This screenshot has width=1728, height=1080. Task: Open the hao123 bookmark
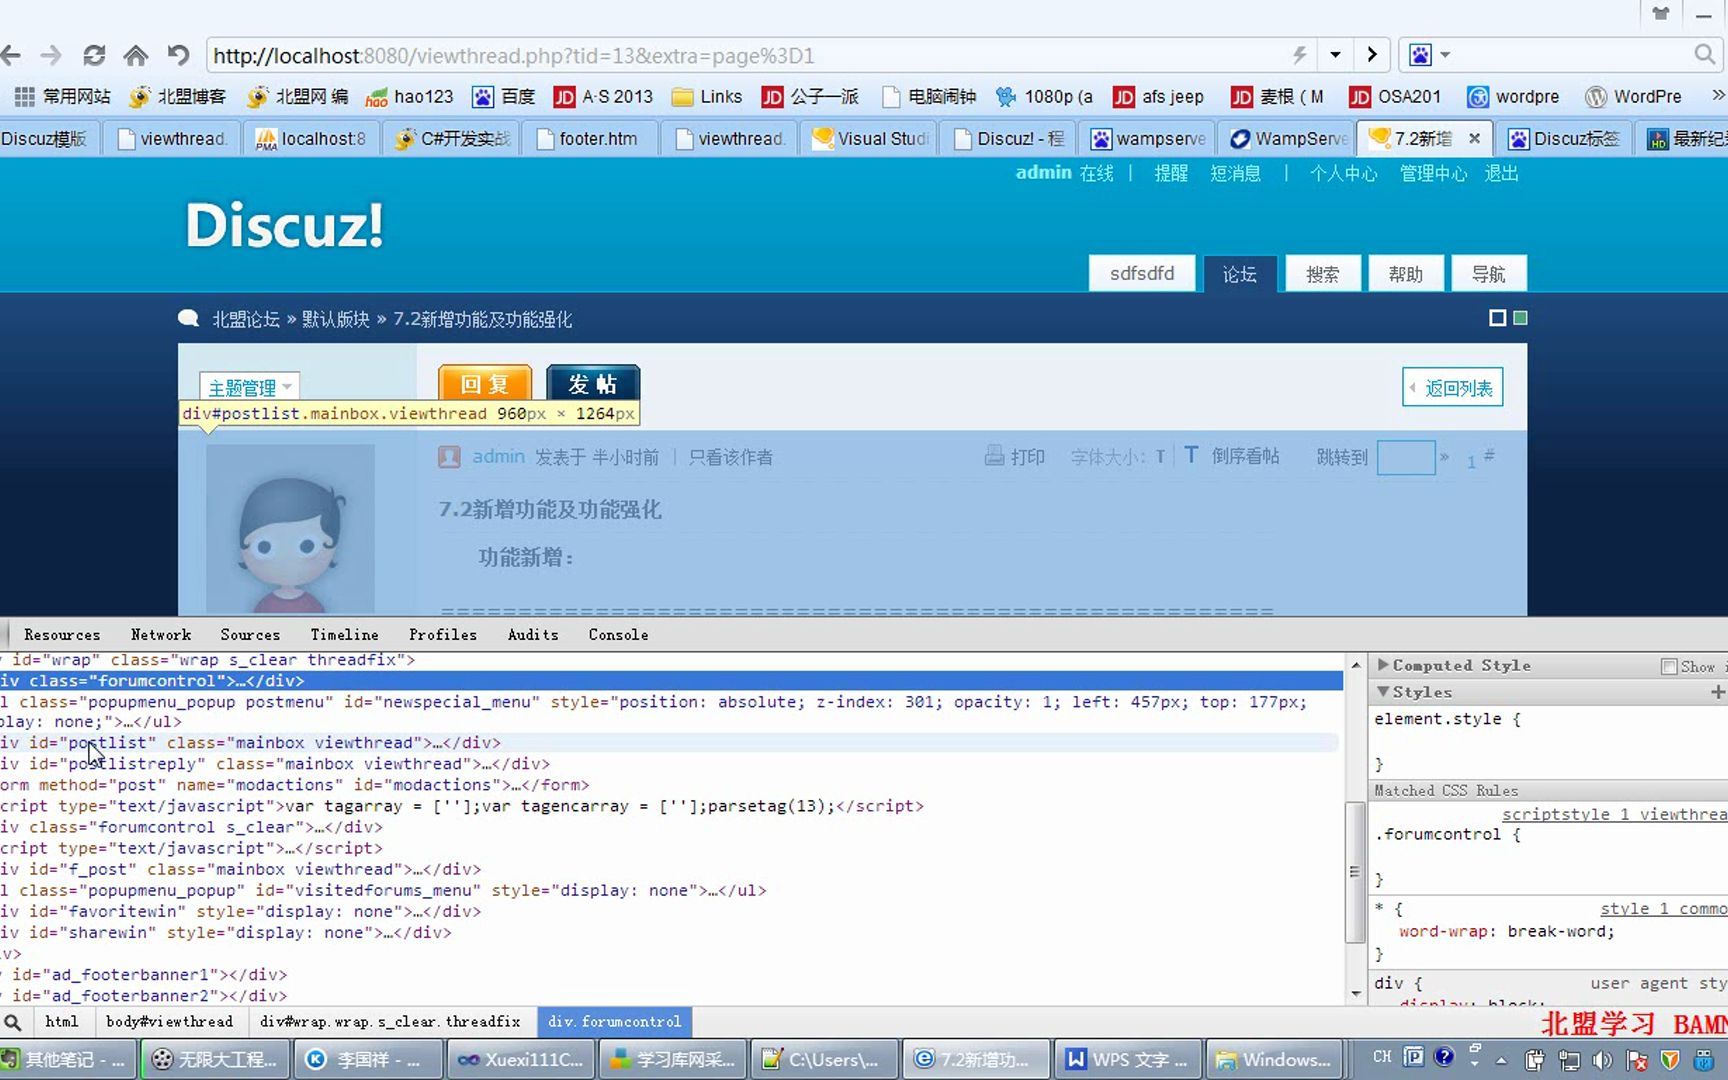(409, 96)
